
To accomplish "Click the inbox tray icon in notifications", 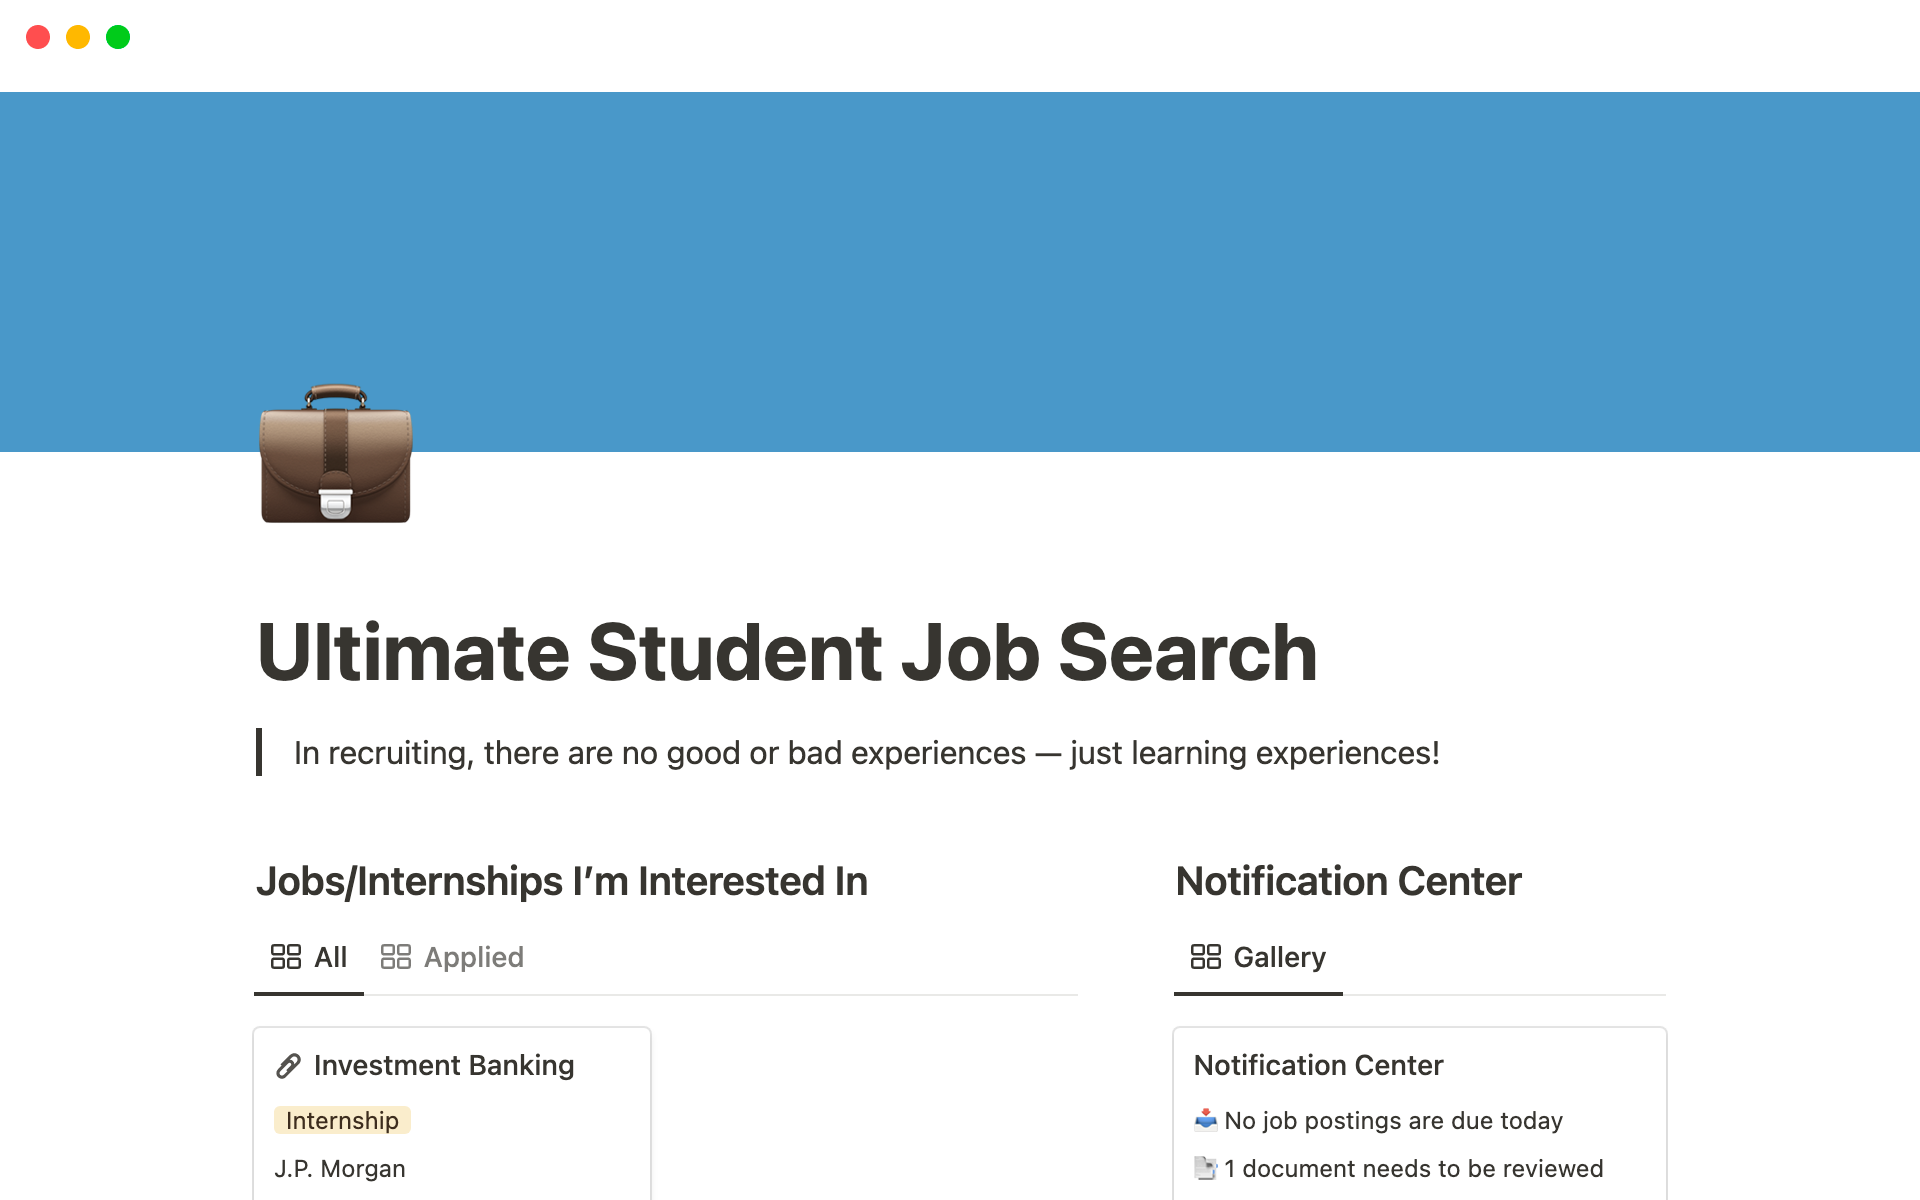I will [x=1205, y=1120].
